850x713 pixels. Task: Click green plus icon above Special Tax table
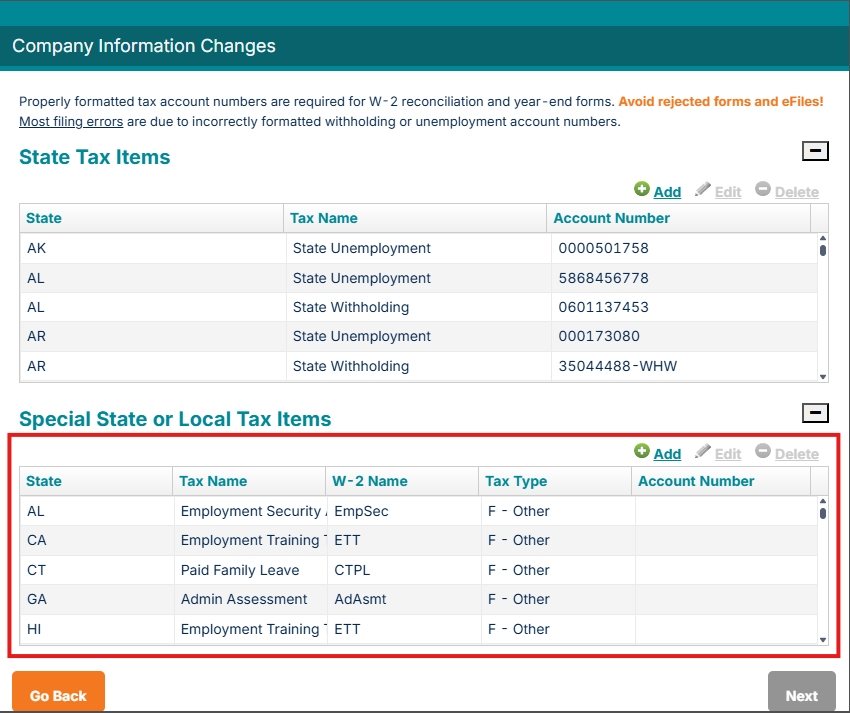coord(642,451)
